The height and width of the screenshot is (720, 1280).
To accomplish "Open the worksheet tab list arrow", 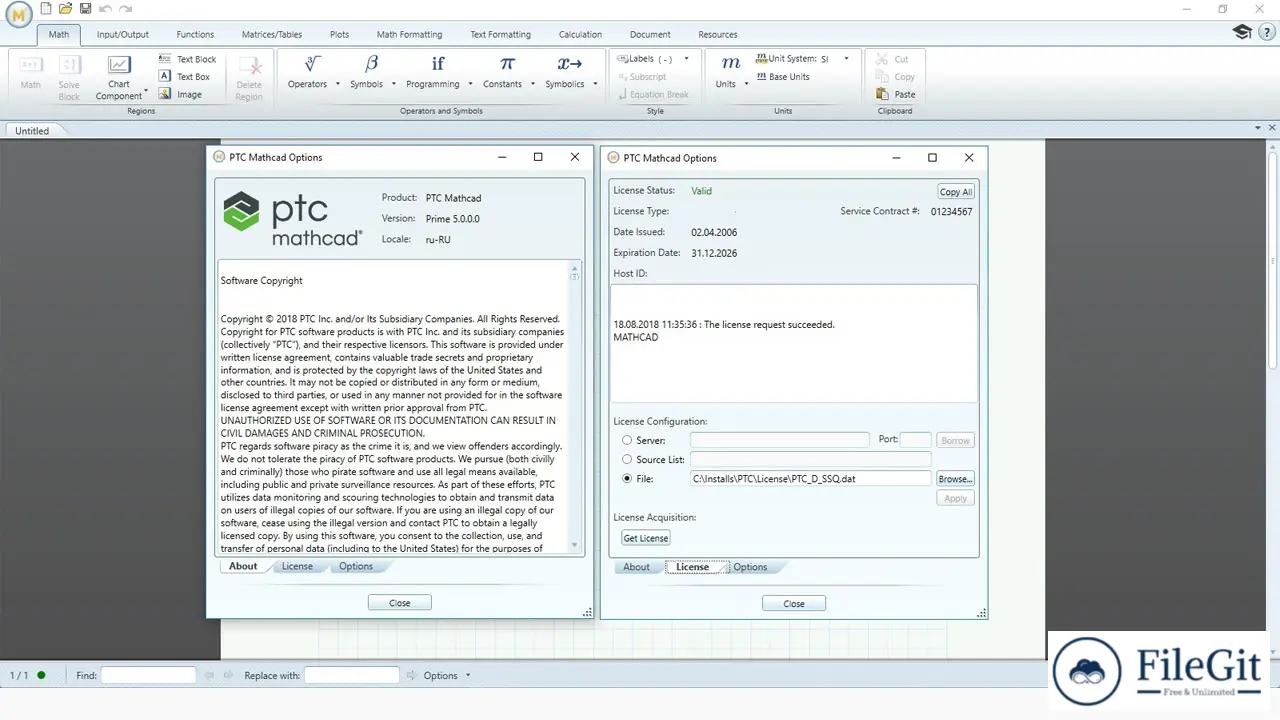I will click(x=1258, y=129).
